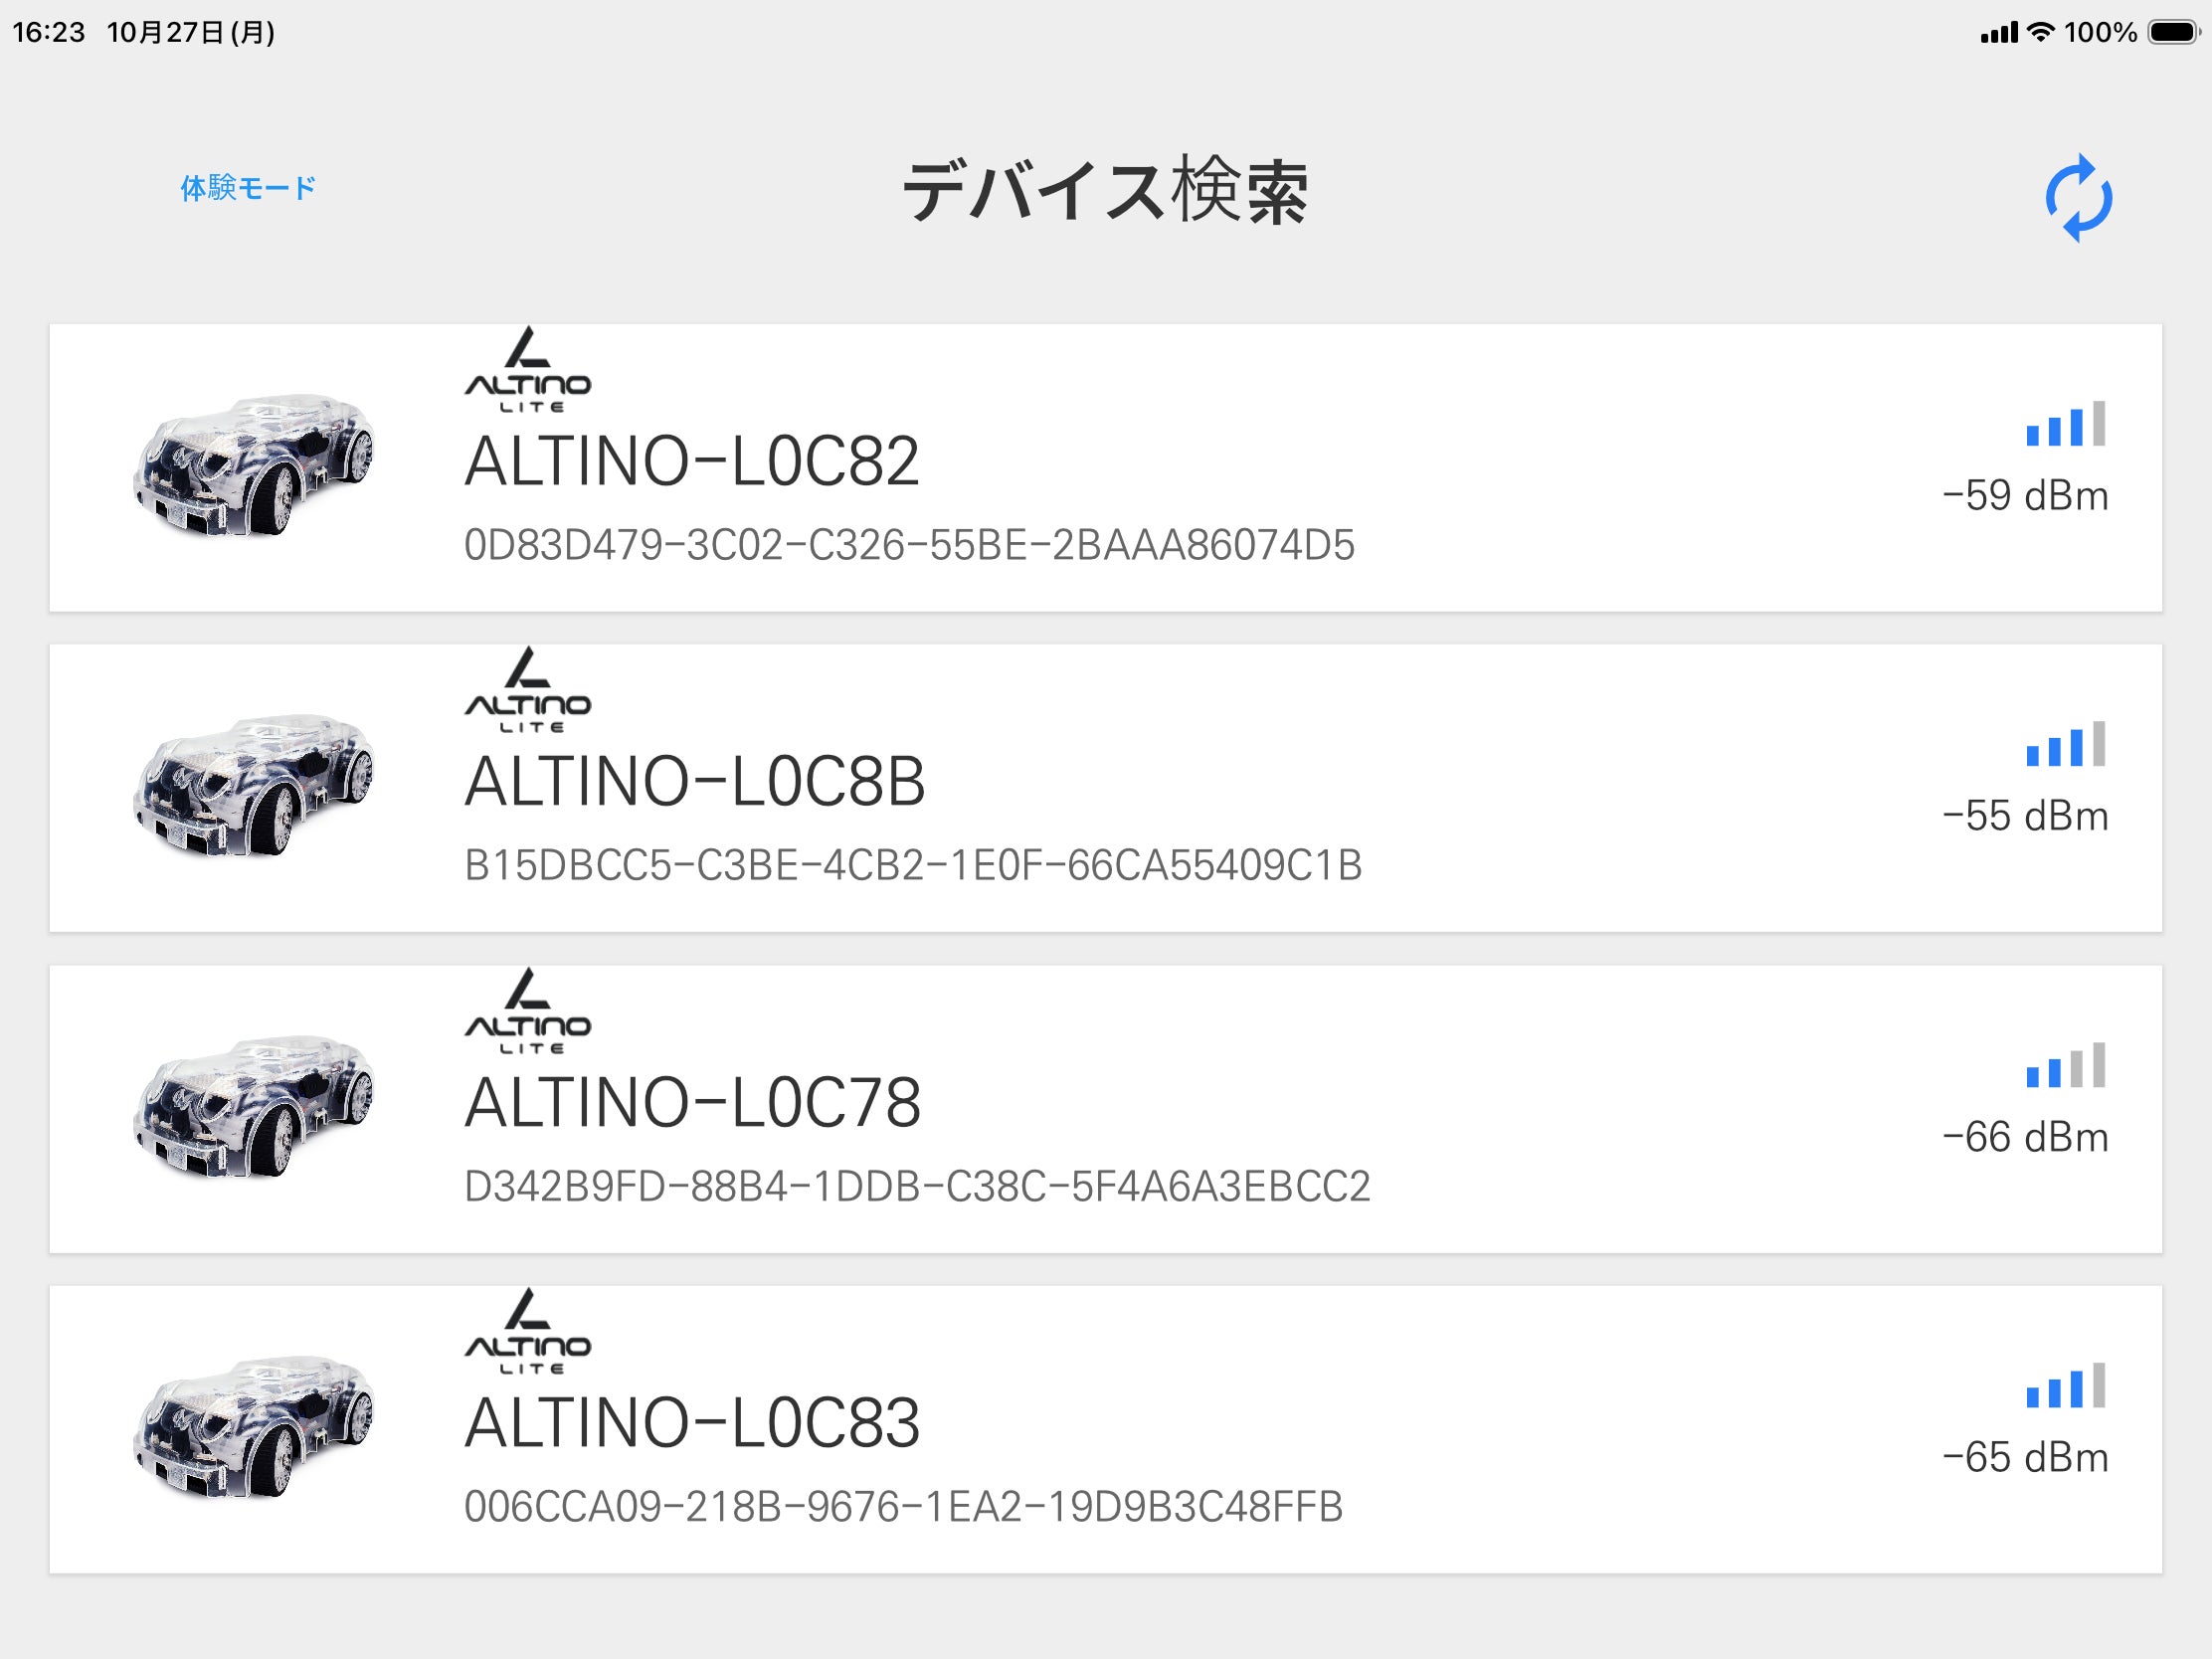This screenshot has height=1659, width=2212.
Task: Click car thumbnail for ALTINO-L0C8B
Action: pos(254,786)
